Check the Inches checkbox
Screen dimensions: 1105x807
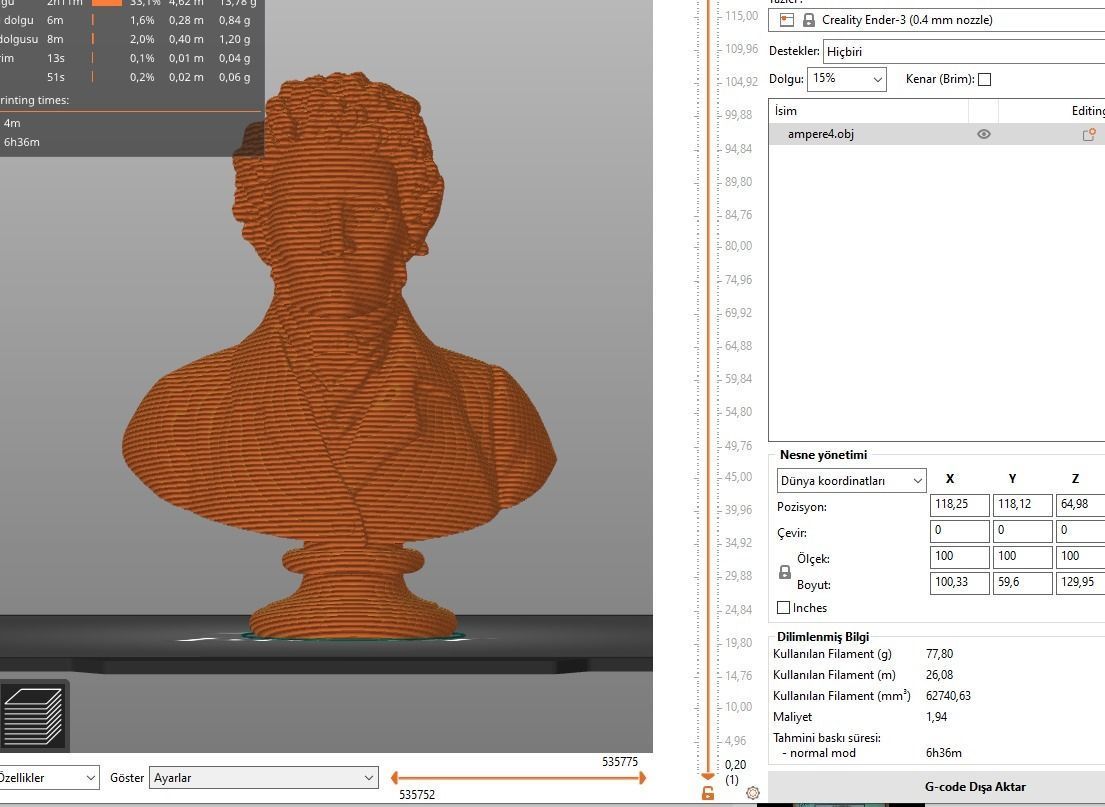pyautogui.click(x=783, y=607)
